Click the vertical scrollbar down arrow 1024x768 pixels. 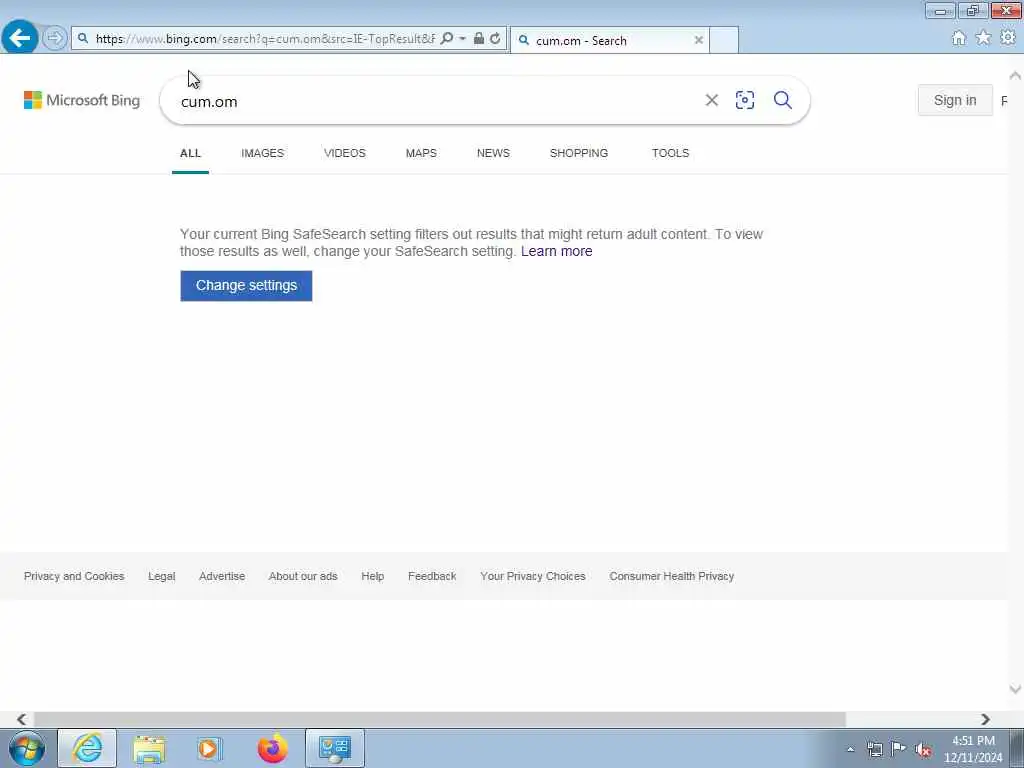pyautogui.click(x=1015, y=689)
